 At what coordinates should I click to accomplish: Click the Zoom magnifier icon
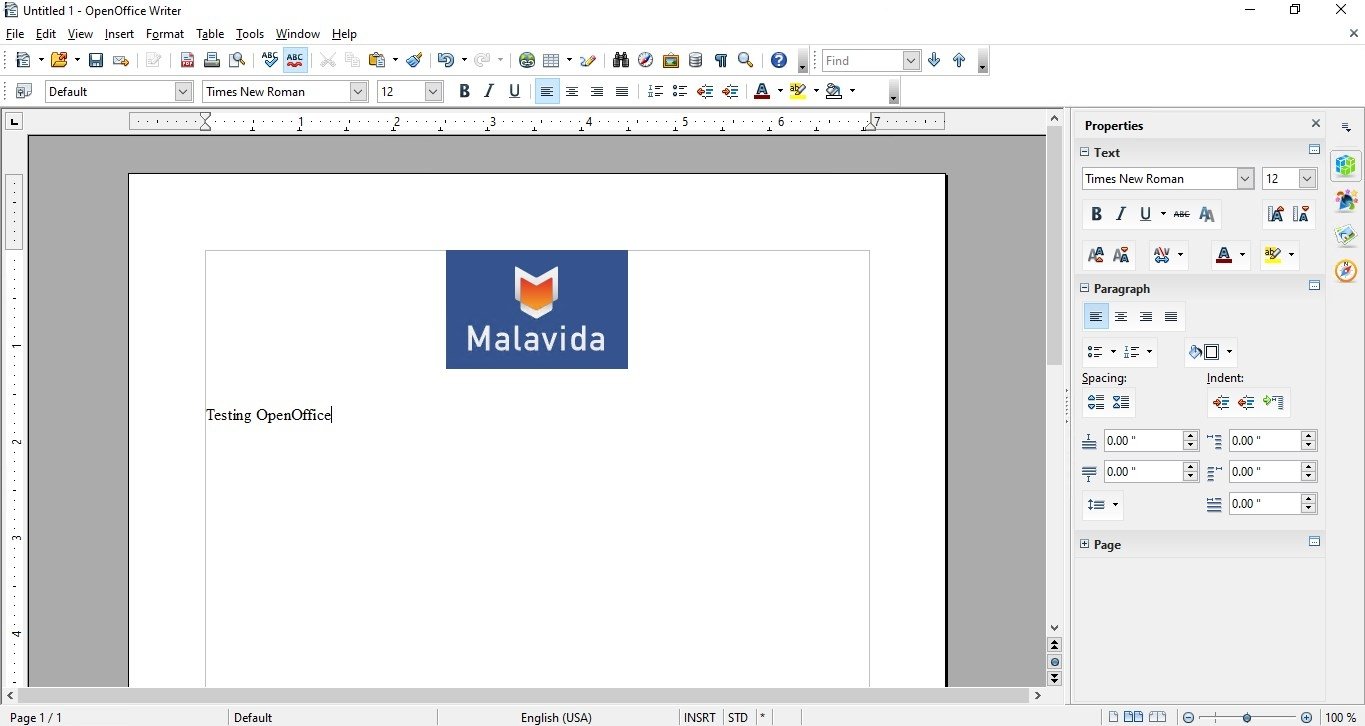tap(745, 60)
